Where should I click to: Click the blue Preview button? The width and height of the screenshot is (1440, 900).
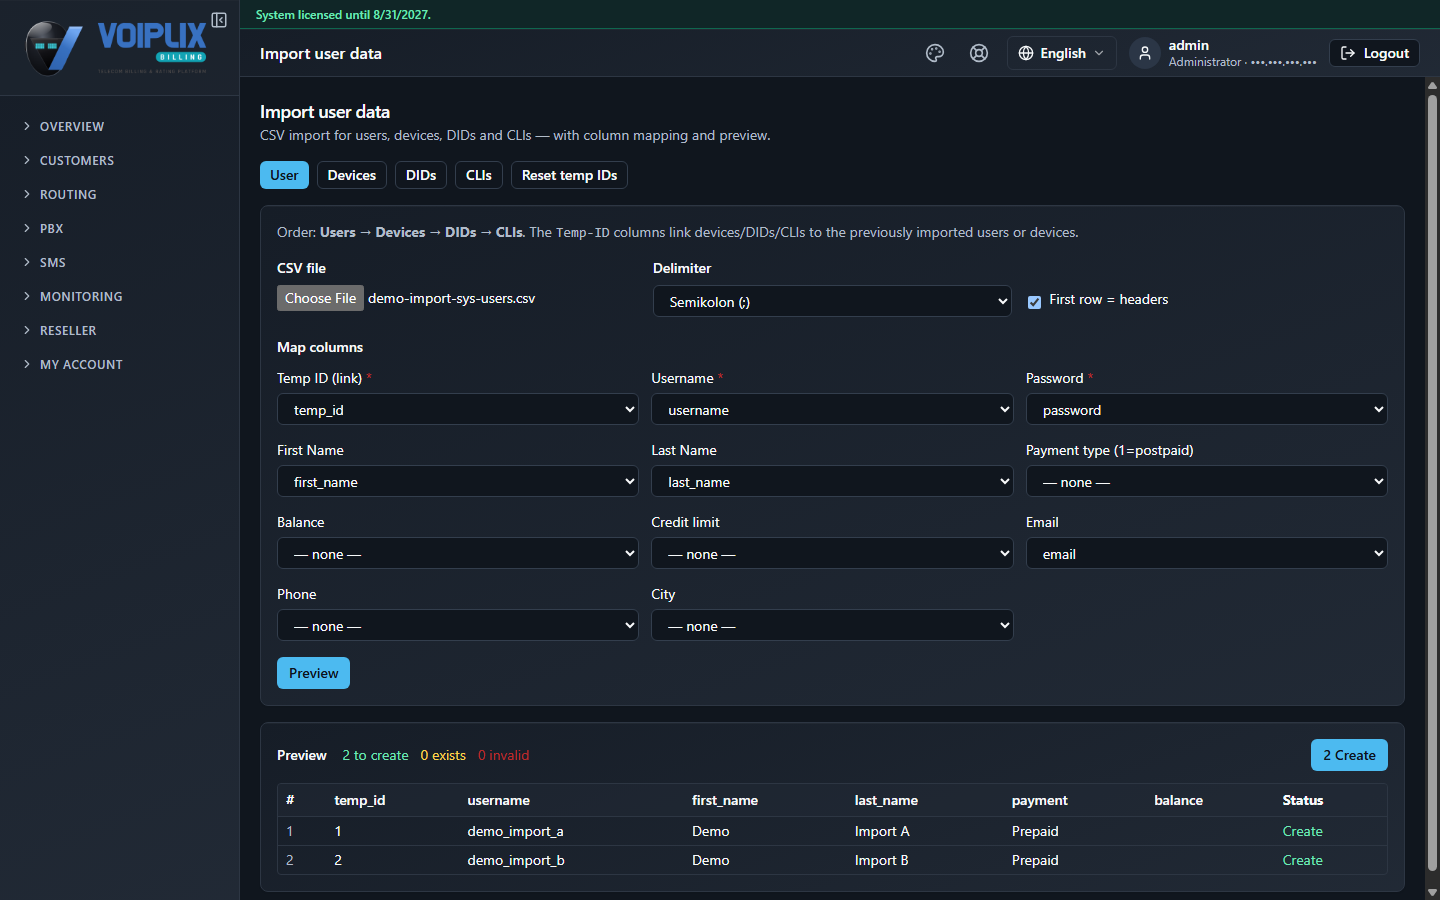click(x=313, y=673)
